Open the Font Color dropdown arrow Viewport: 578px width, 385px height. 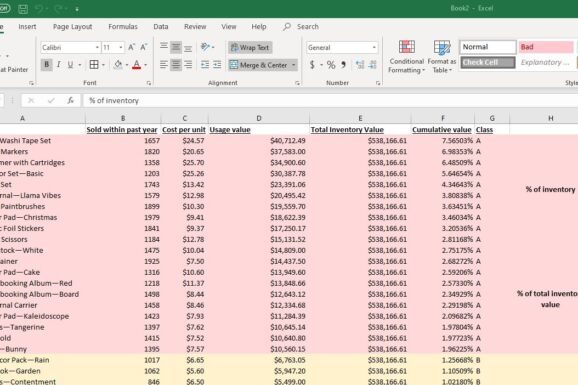146,65
